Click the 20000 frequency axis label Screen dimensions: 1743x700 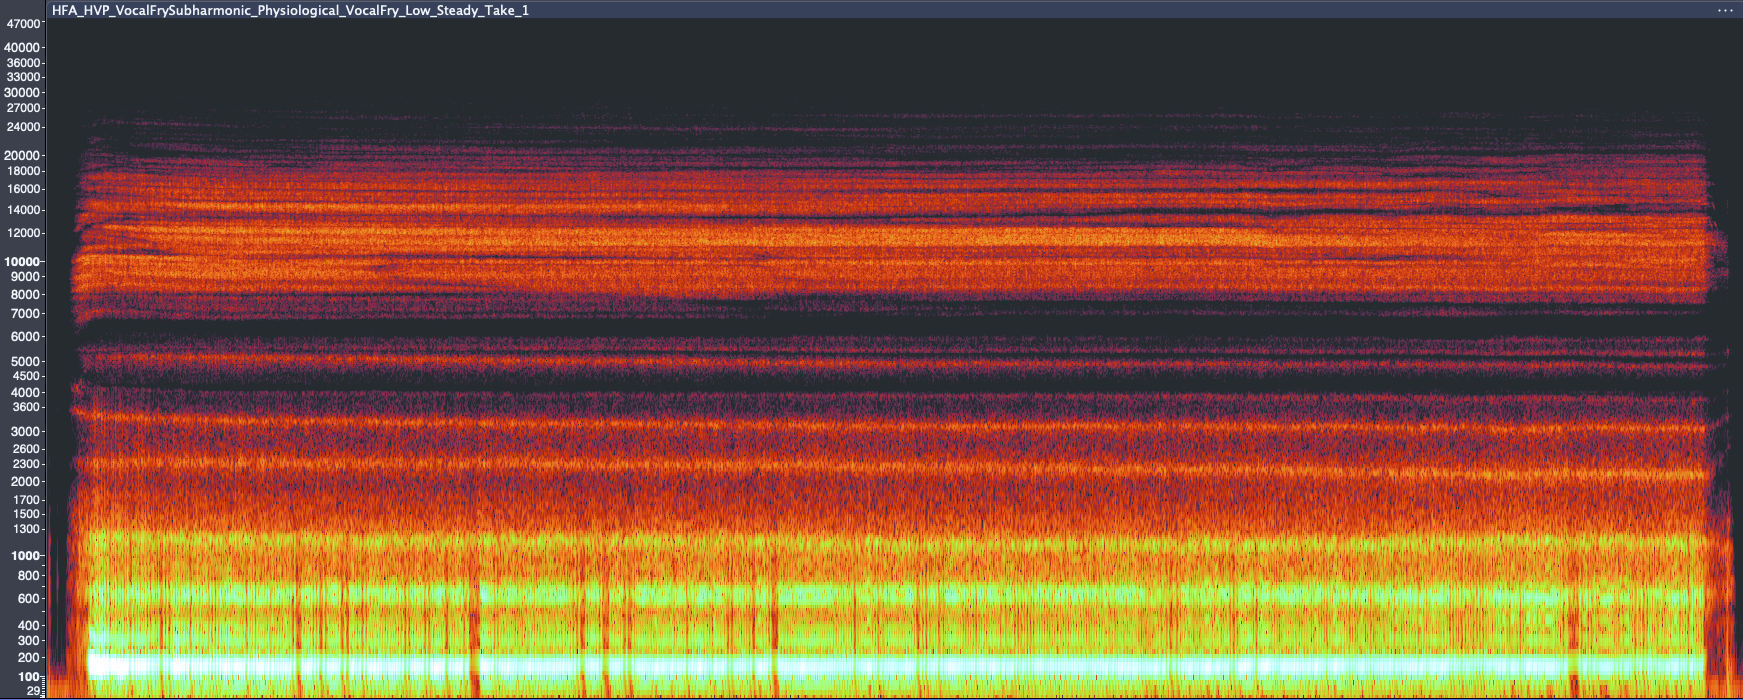(23, 156)
